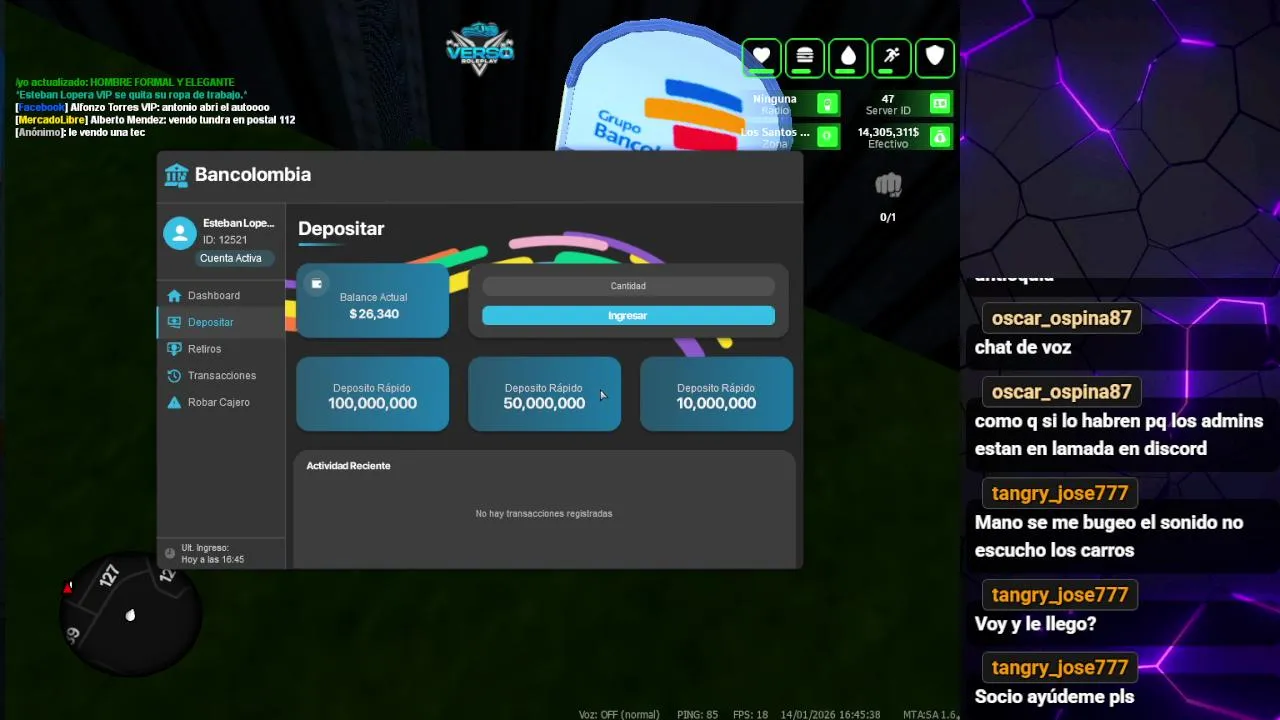Click the 'Voy y le llego?' message
This screenshot has width=1280, height=720.
pyautogui.click(x=1035, y=624)
